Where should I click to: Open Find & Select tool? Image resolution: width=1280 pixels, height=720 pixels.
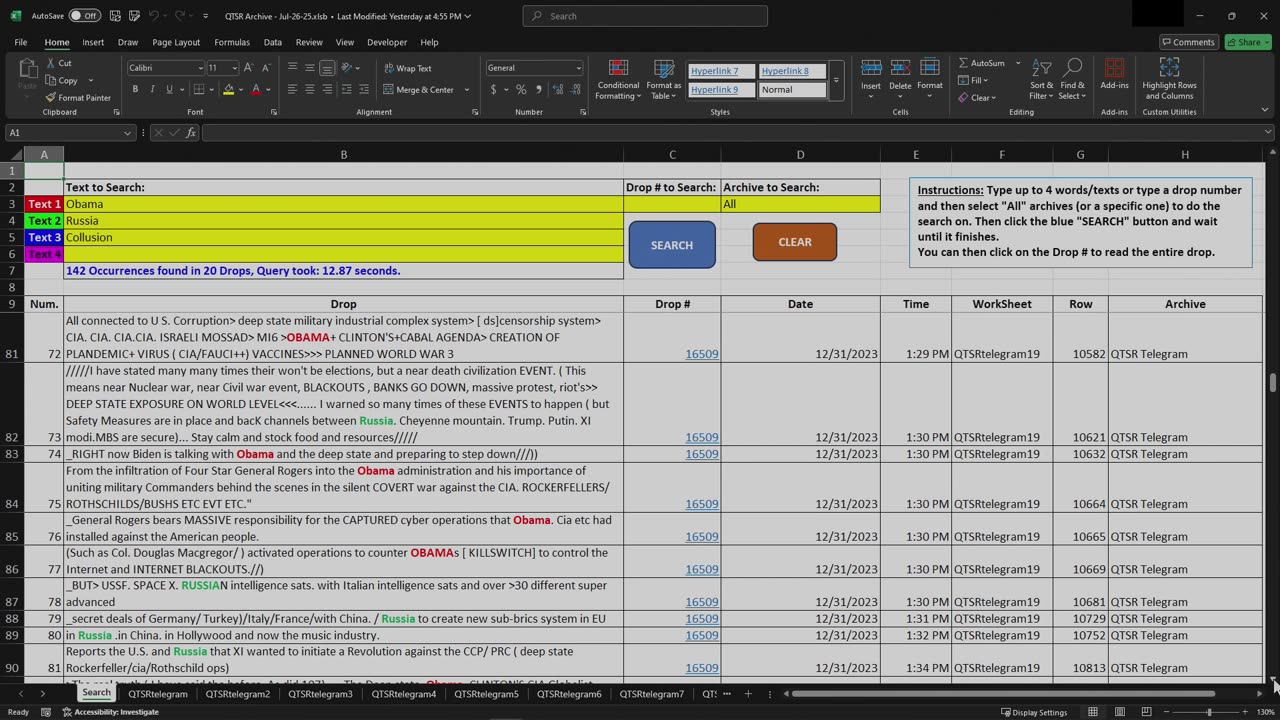pos(1072,78)
